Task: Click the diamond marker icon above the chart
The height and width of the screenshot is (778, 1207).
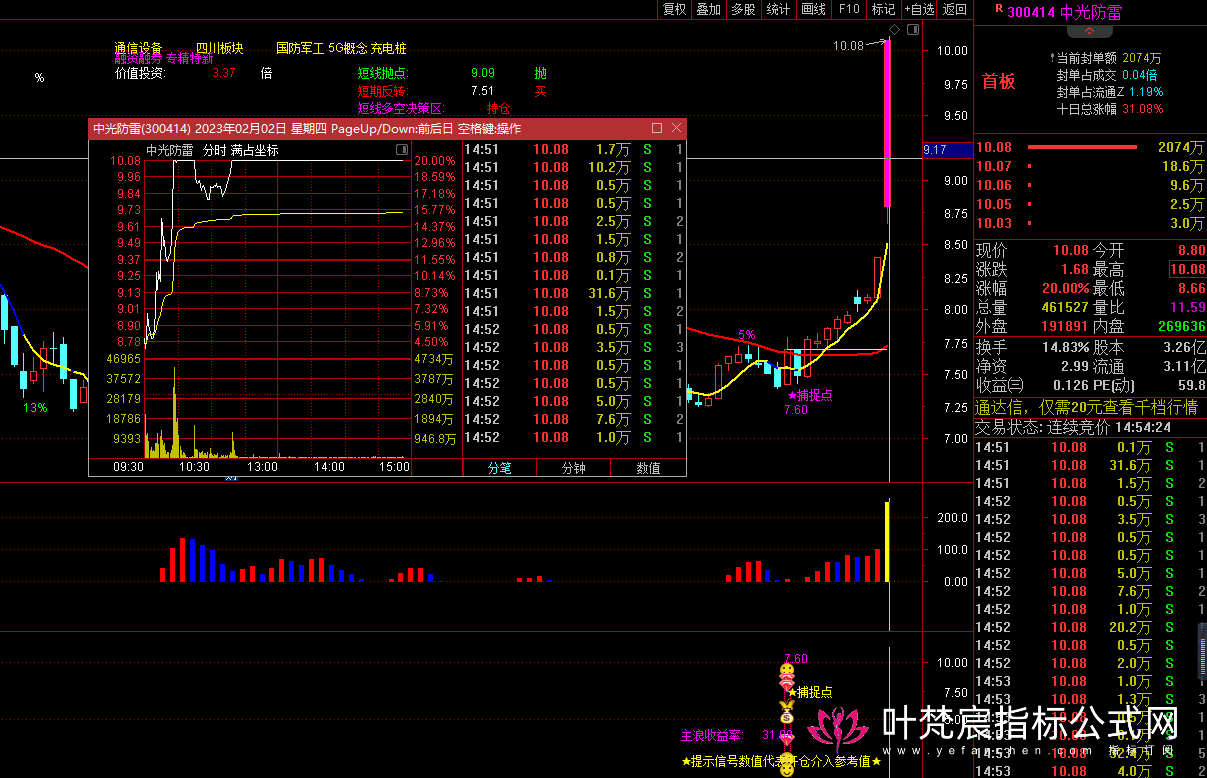Action: tap(893, 30)
